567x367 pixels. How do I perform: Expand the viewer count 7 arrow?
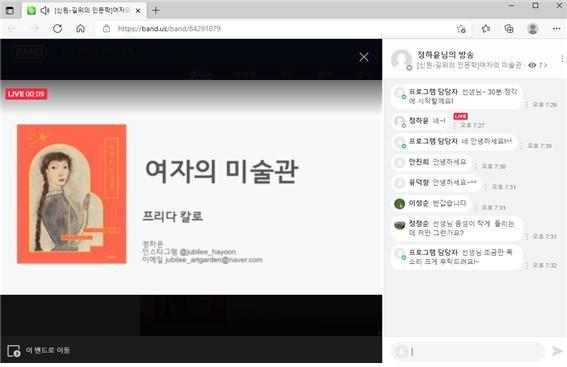coord(545,65)
